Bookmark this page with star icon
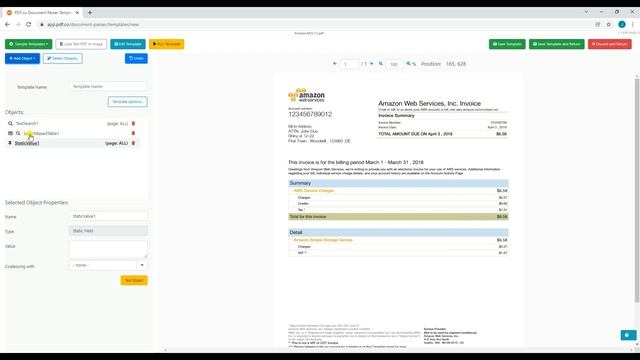640x360 pixels. [x=609, y=24]
